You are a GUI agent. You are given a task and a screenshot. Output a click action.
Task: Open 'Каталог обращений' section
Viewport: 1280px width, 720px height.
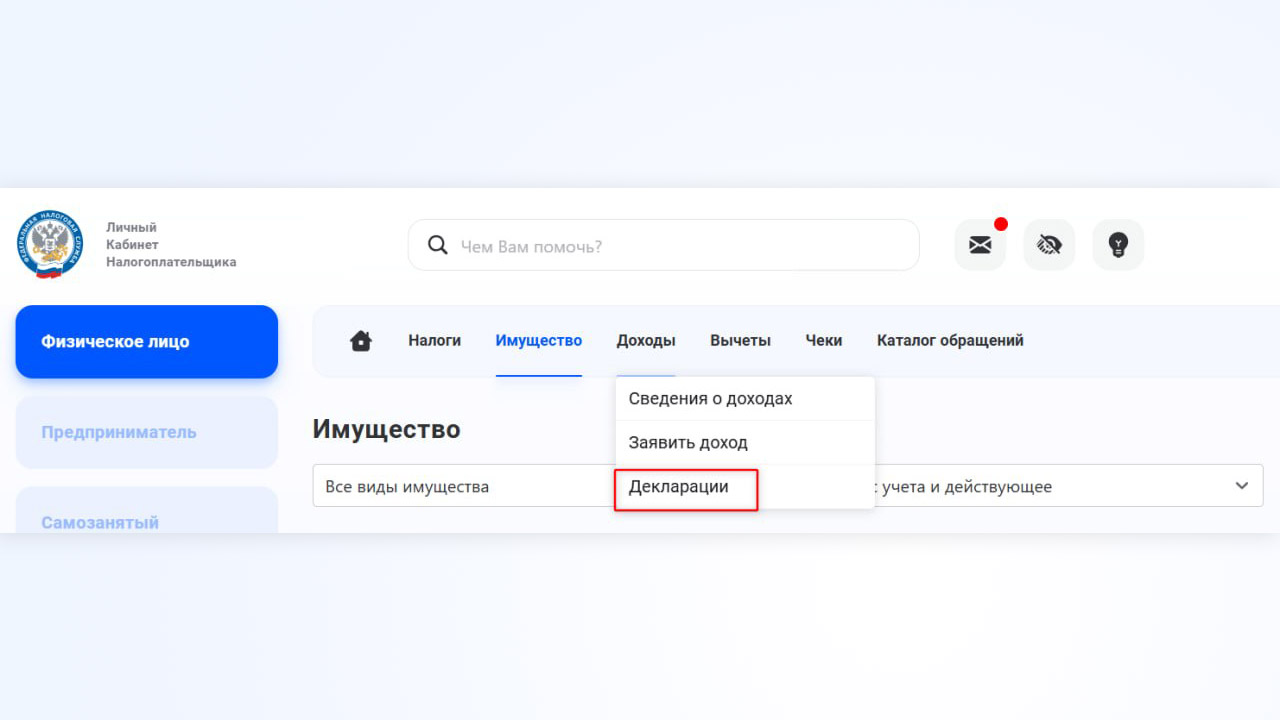click(x=950, y=341)
